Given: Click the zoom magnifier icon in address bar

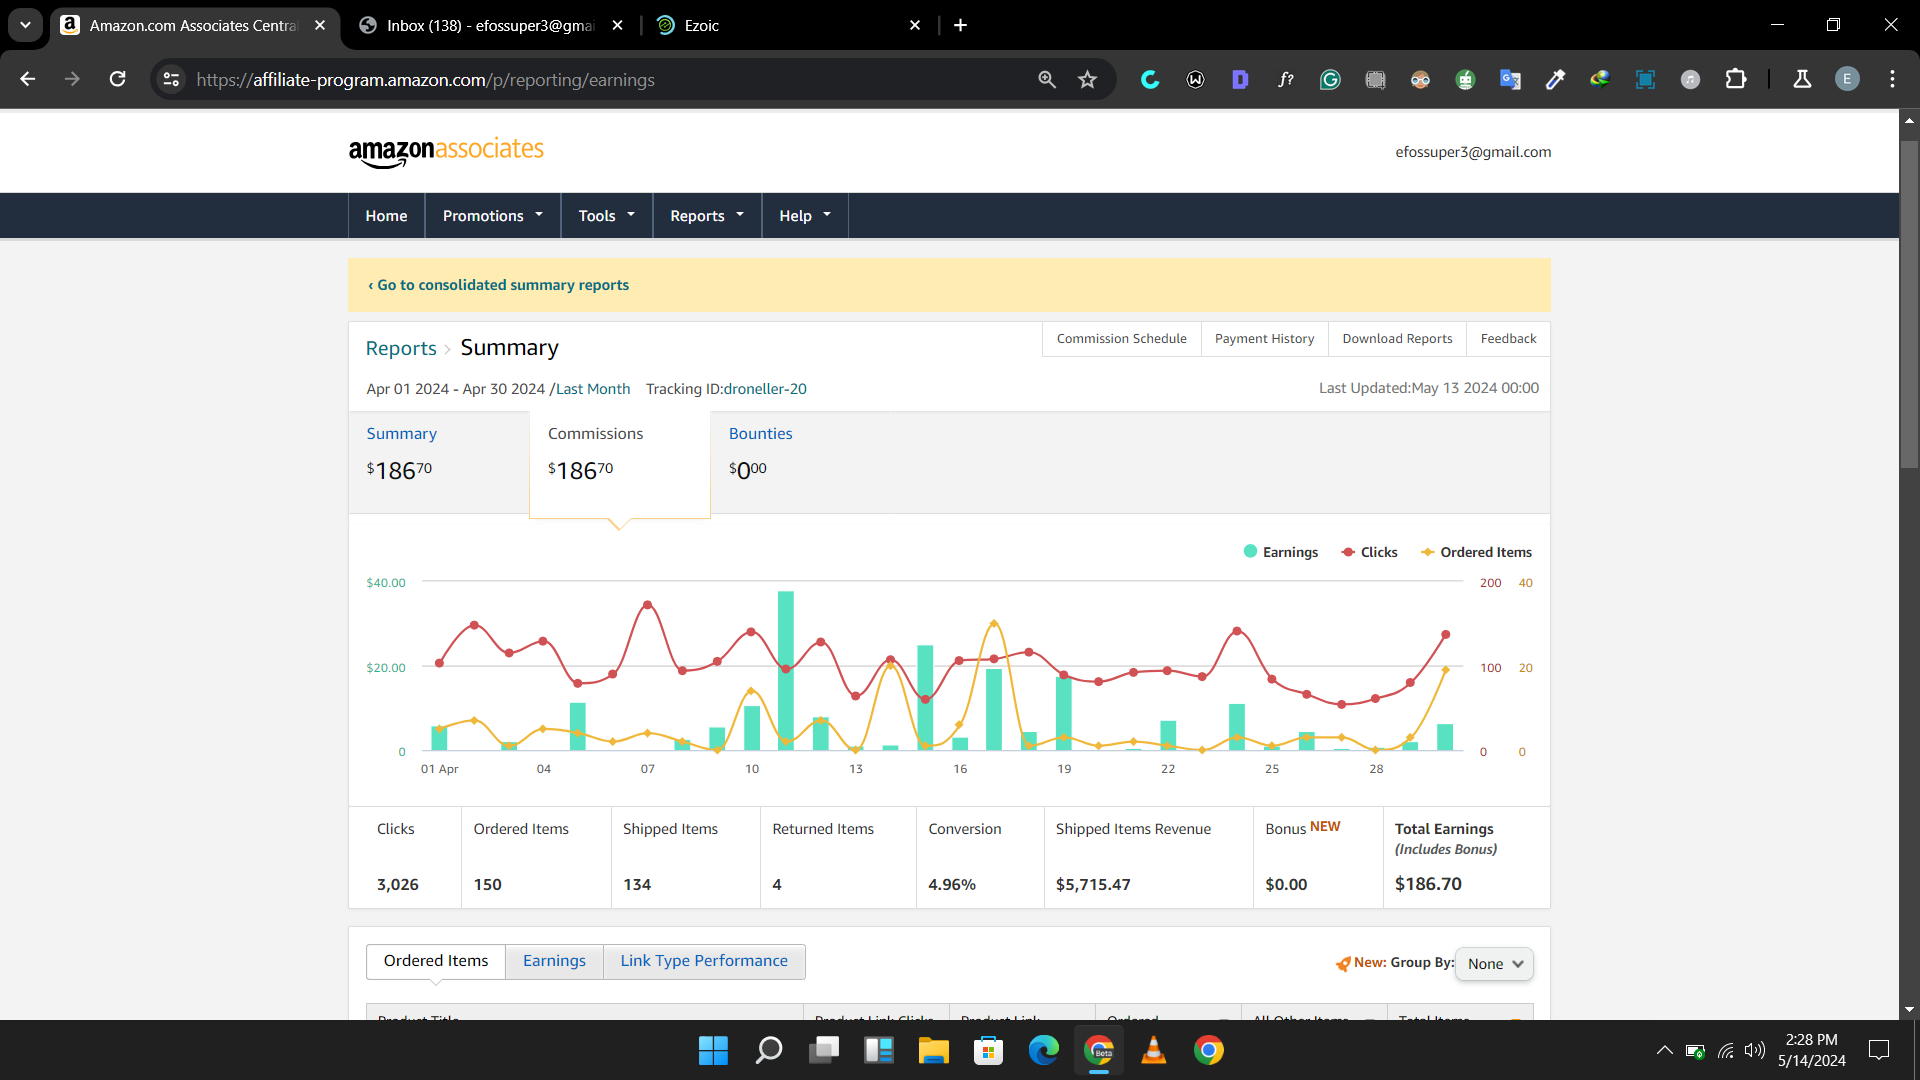Looking at the screenshot, I should click(x=1047, y=79).
